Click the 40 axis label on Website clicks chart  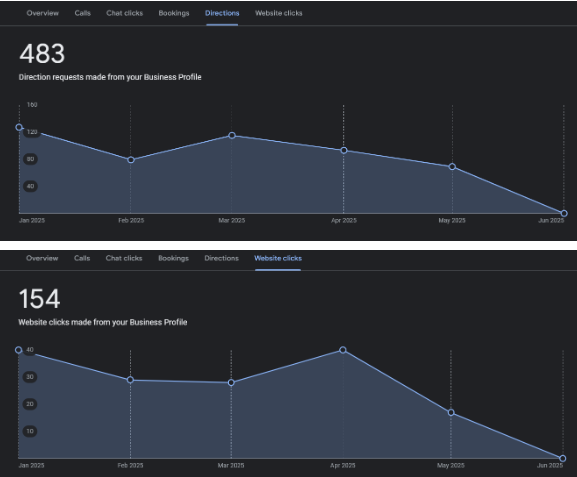click(30, 350)
